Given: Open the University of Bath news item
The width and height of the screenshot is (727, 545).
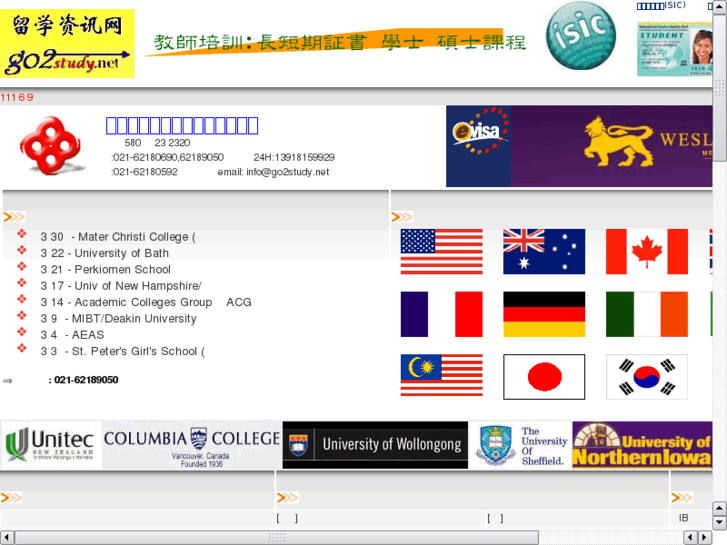Looking at the screenshot, I should pos(104,253).
